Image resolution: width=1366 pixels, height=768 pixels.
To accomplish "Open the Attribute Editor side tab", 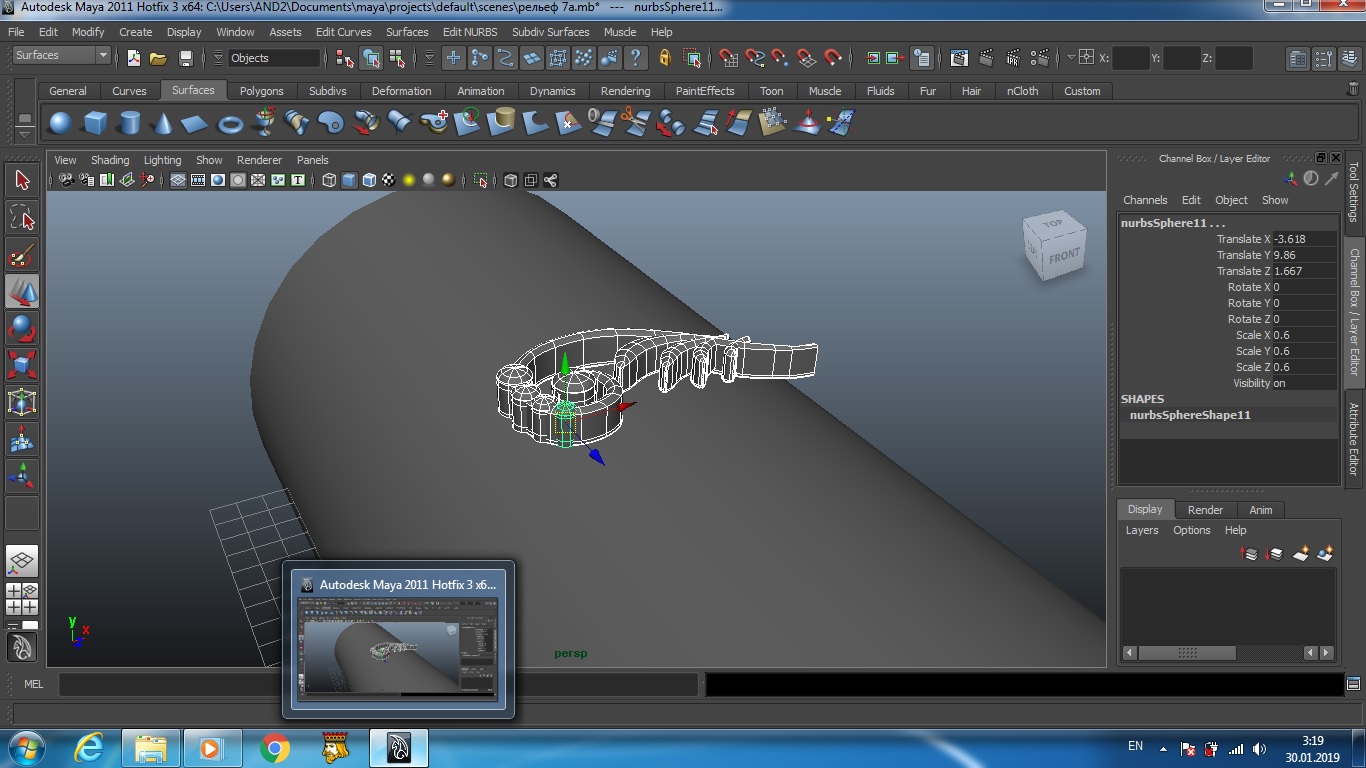I will tap(1354, 438).
